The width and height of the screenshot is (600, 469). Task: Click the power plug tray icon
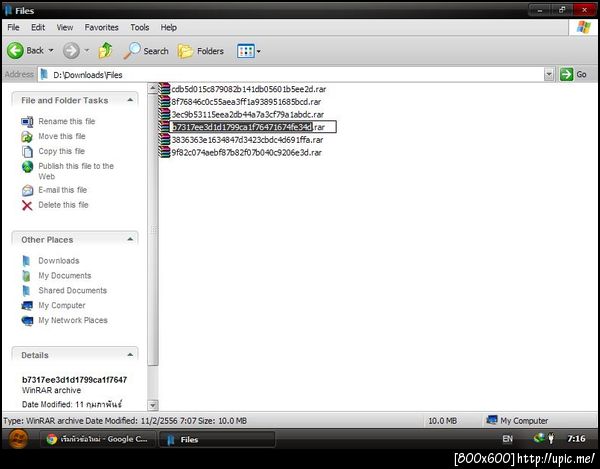(551, 438)
